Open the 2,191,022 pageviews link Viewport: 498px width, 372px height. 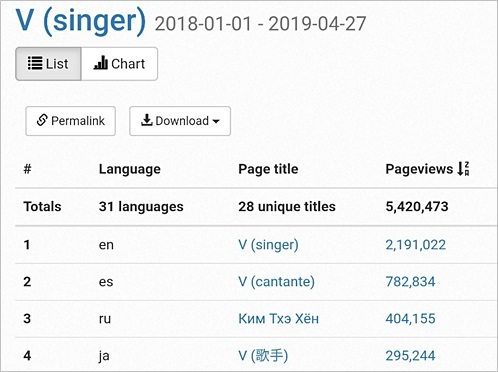[416, 245]
